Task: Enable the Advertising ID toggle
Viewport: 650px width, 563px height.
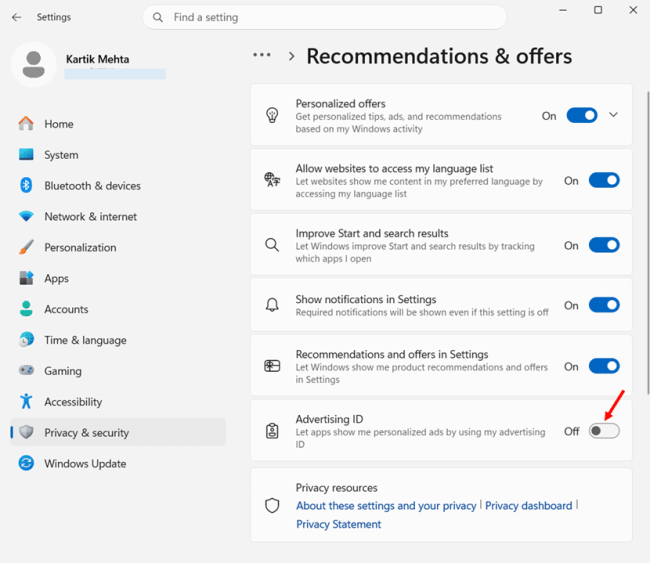Action: pos(604,431)
